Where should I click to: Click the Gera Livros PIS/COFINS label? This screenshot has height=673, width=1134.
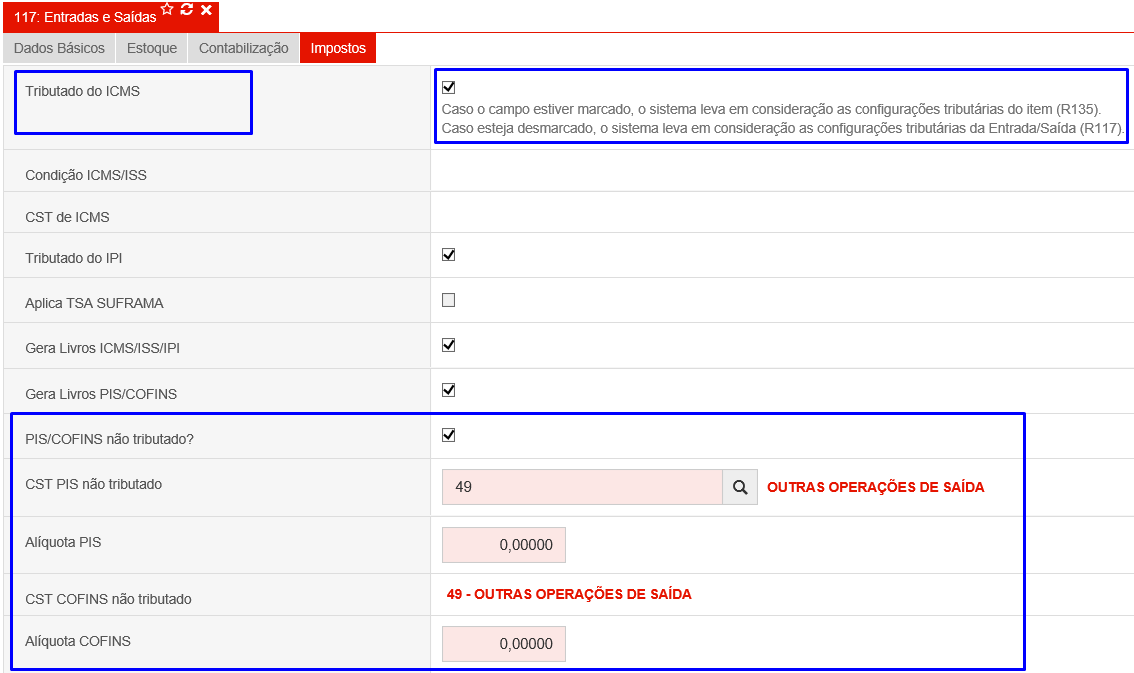pos(101,394)
